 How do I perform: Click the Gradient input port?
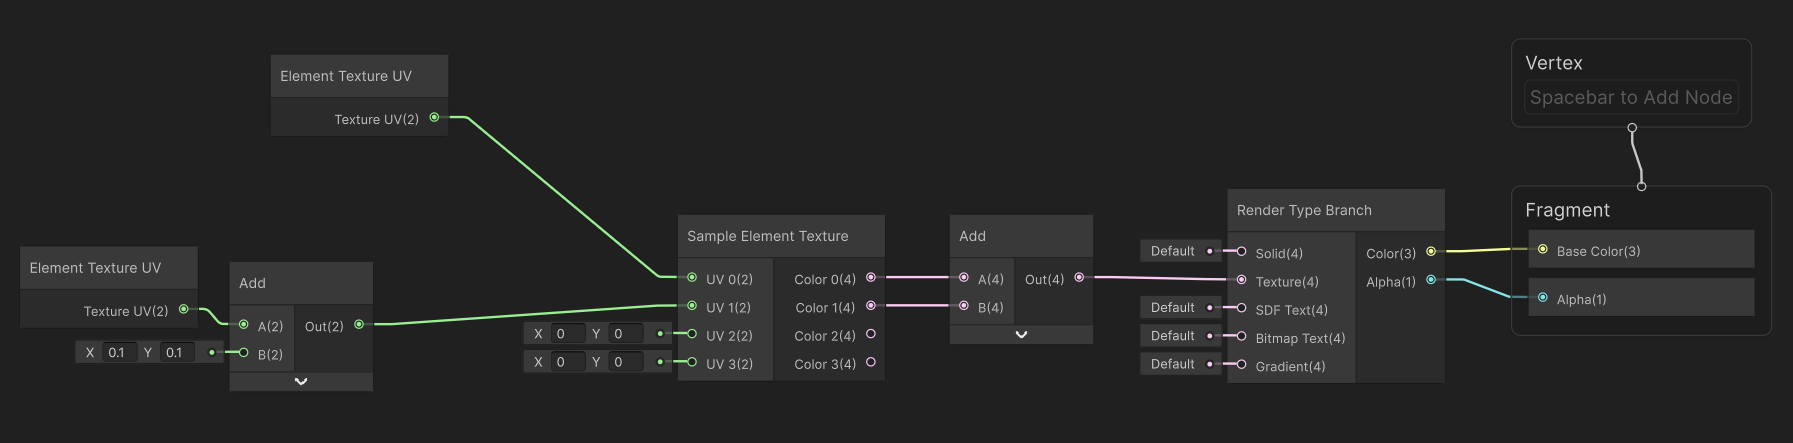pos(1241,365)
